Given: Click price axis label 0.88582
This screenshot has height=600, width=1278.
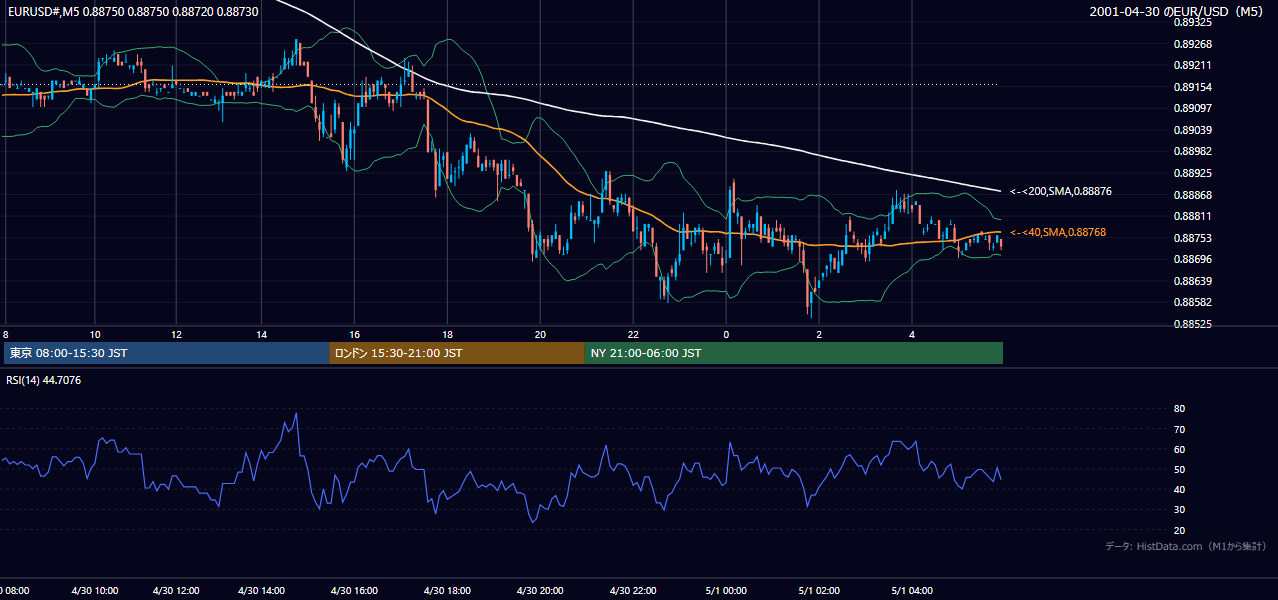Looking at the screenshot, I should click(x=1192, y=302).
